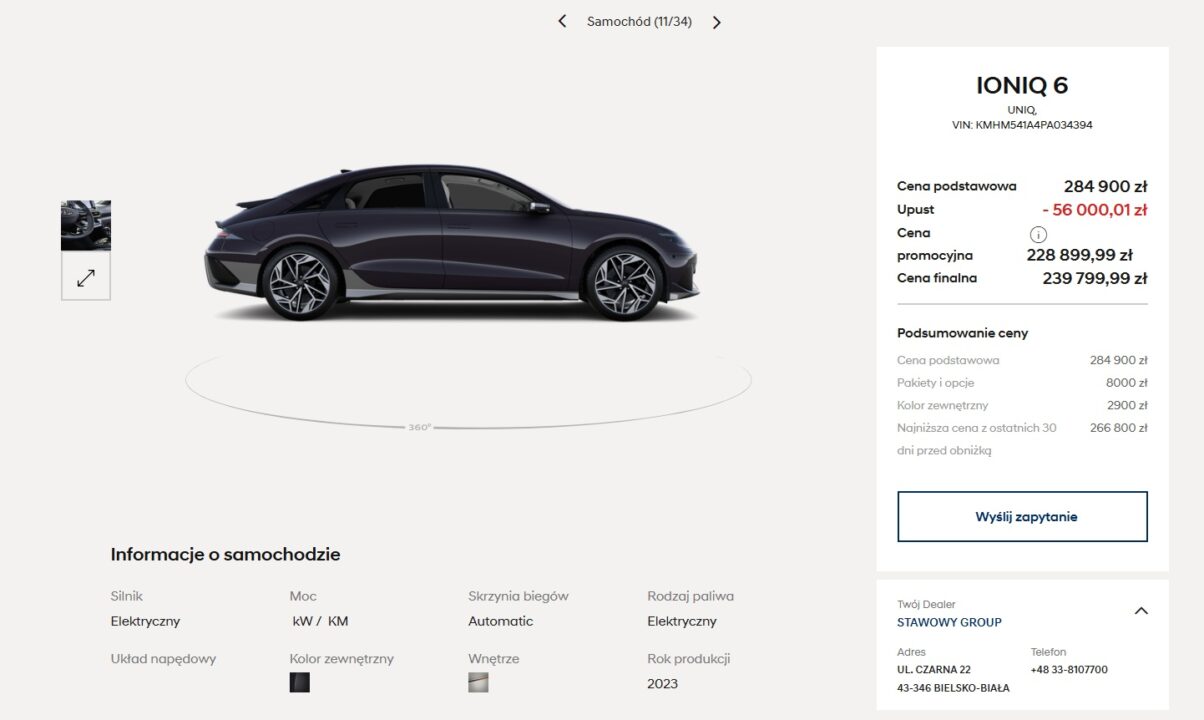Click the Rok produkcji value 2023
Screen dimensions: 1204x720
click(662, 684)
